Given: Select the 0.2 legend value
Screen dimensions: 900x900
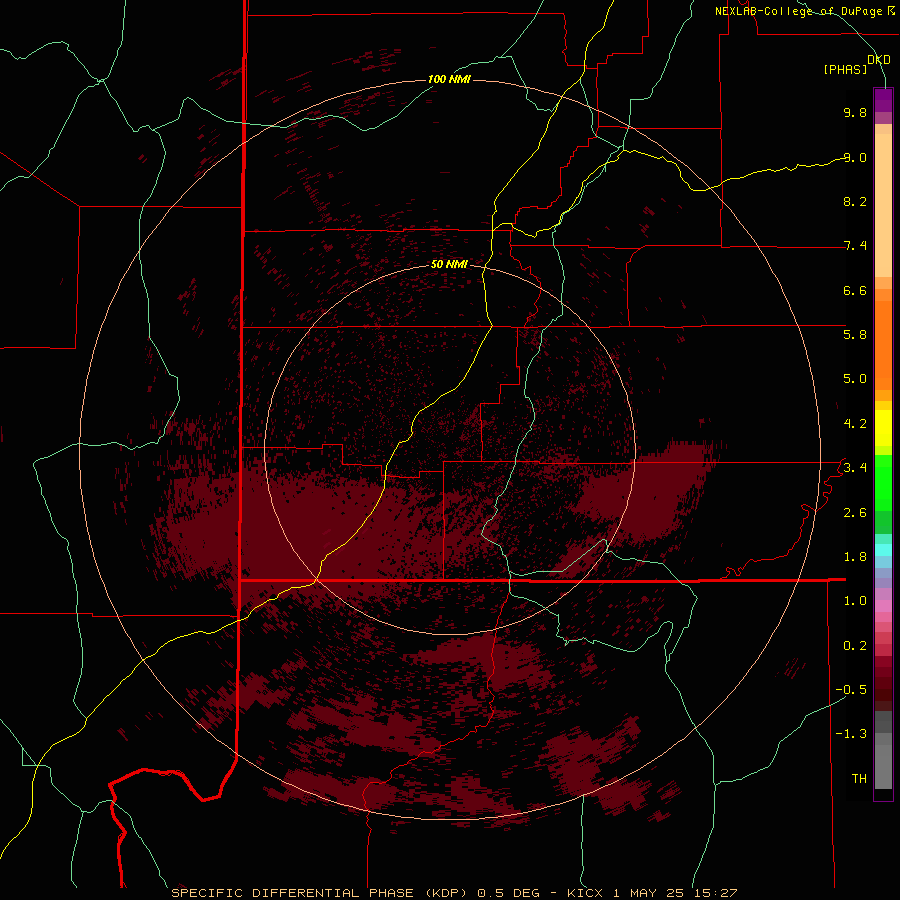Looking at the screenshot, I should click(x=855, y=646).
